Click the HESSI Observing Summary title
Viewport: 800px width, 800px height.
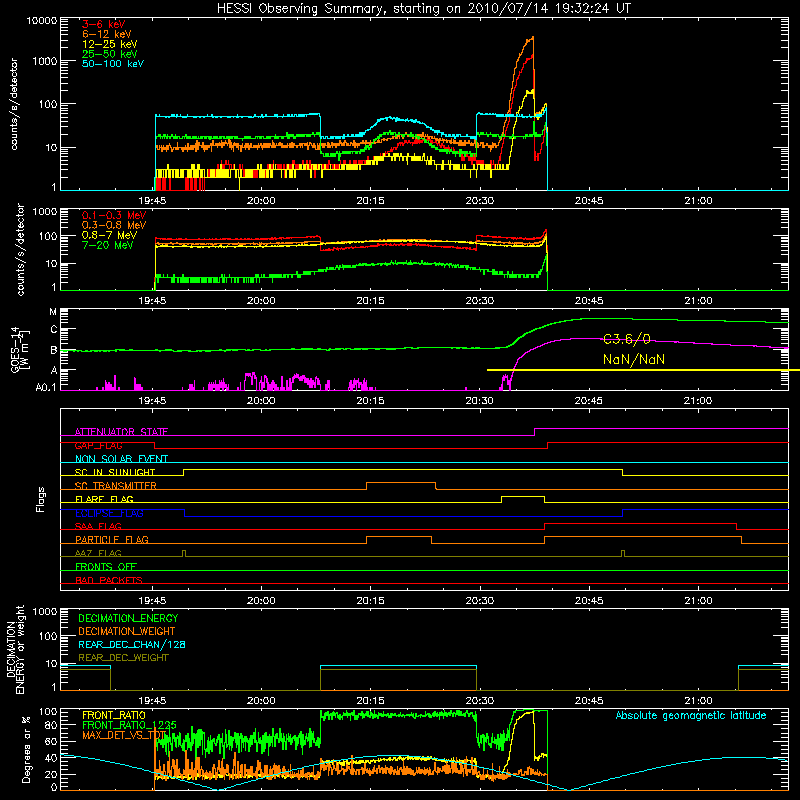click(423, 9)
